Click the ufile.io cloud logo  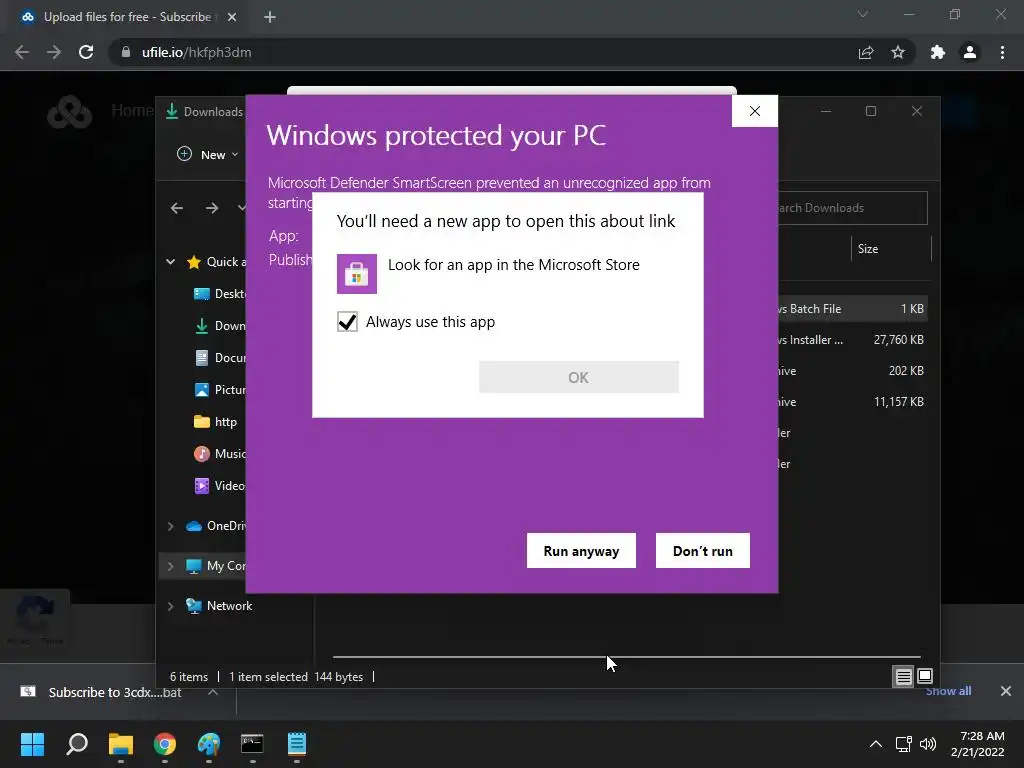(x=69, y=112)
